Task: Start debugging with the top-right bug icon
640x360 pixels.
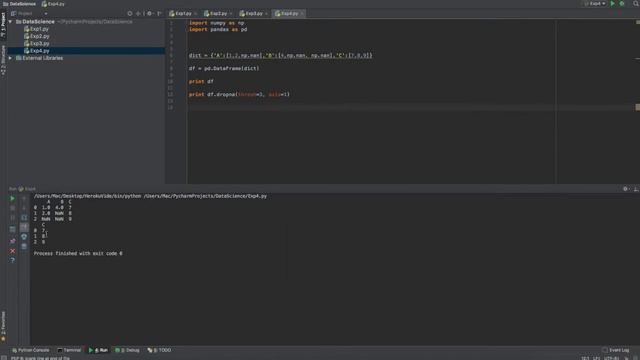Action: tap(622, 4)
